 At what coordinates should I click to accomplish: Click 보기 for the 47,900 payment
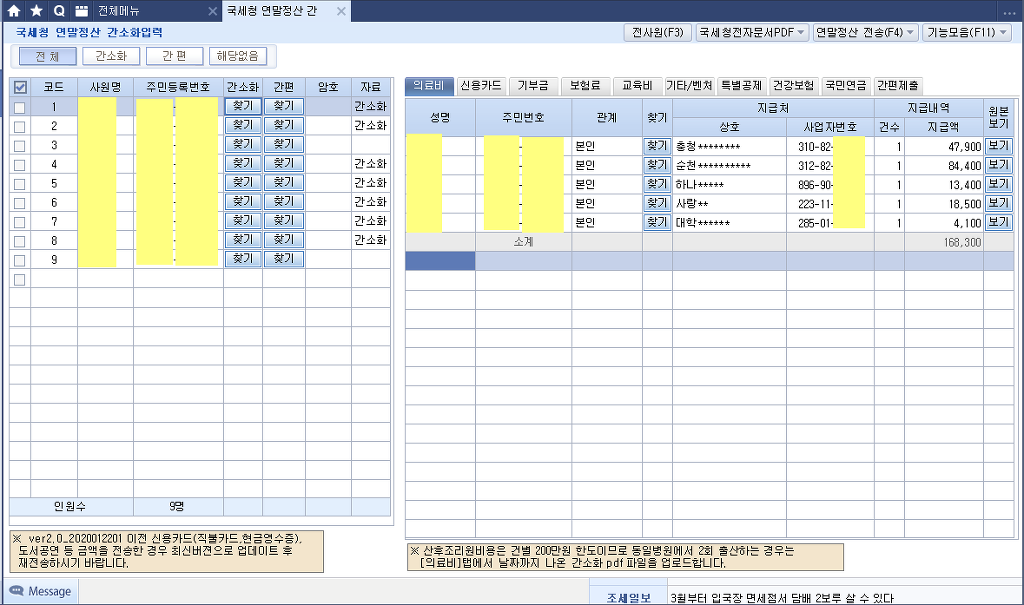click(x=999, y=146)
